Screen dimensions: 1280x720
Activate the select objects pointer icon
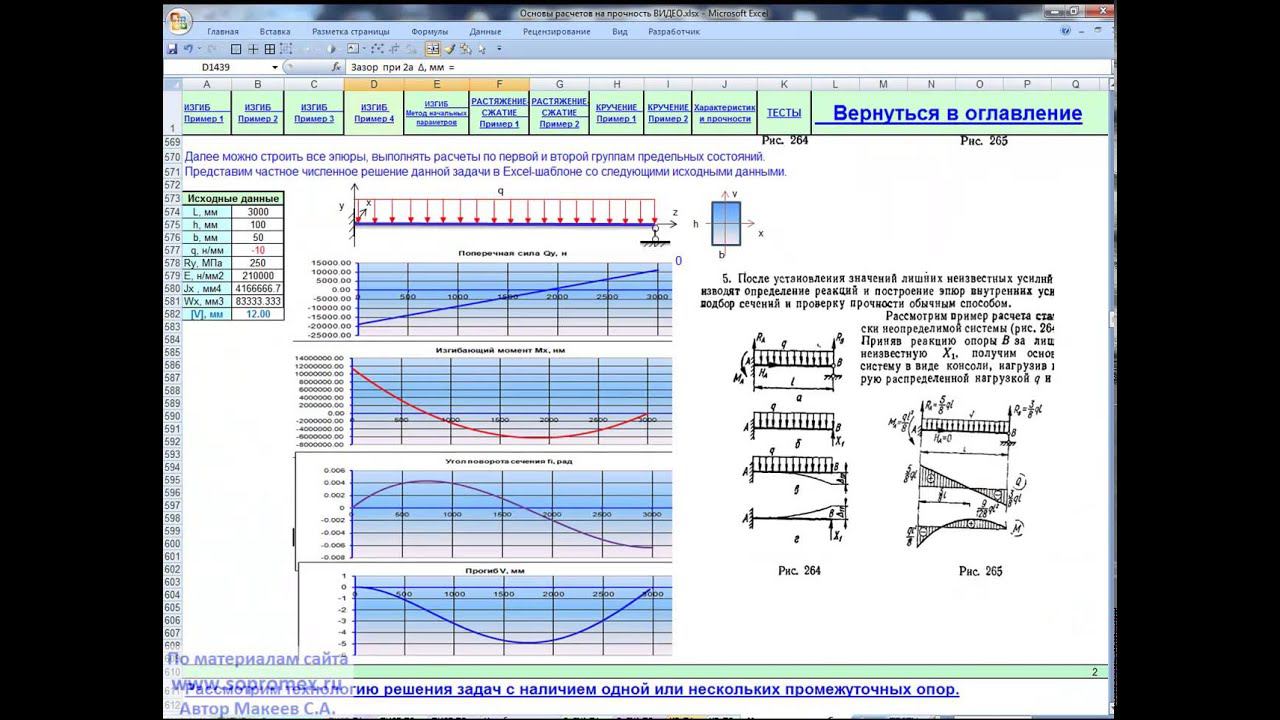click(x=481, y=48)
